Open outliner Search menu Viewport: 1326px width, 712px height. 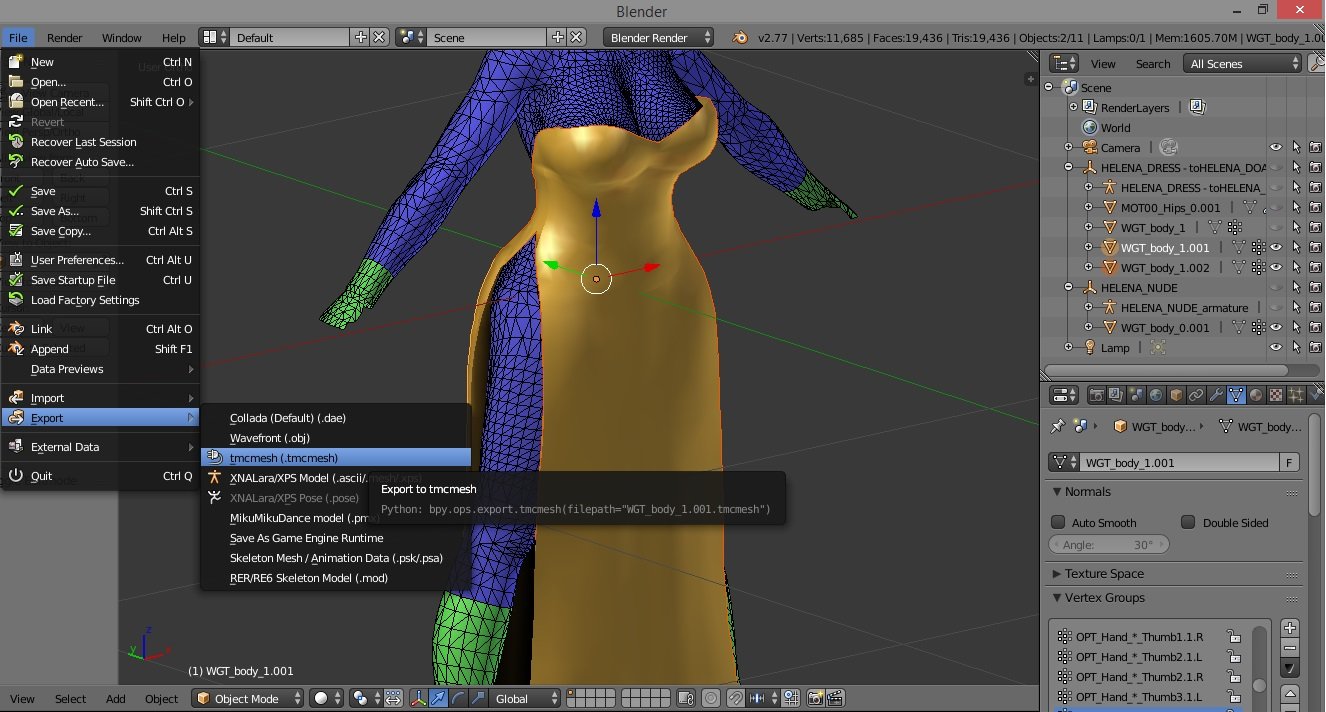pos(1153,63)
